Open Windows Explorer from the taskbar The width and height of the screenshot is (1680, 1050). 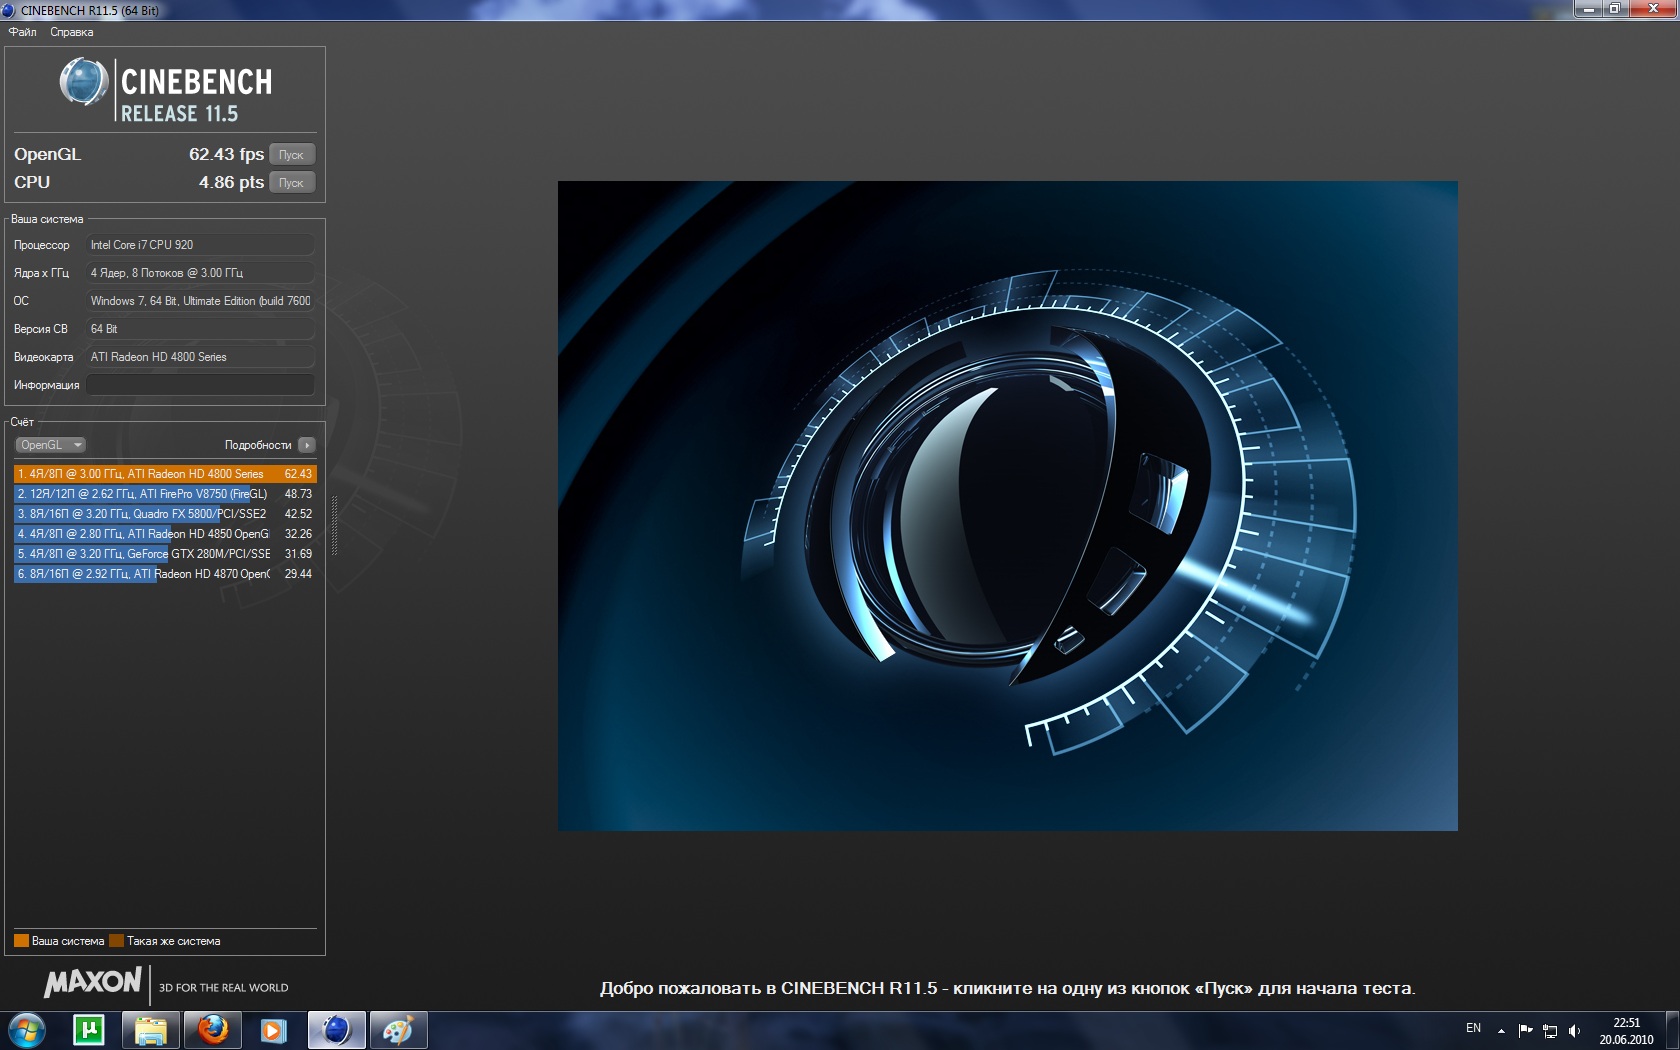tap(151, 1030)
